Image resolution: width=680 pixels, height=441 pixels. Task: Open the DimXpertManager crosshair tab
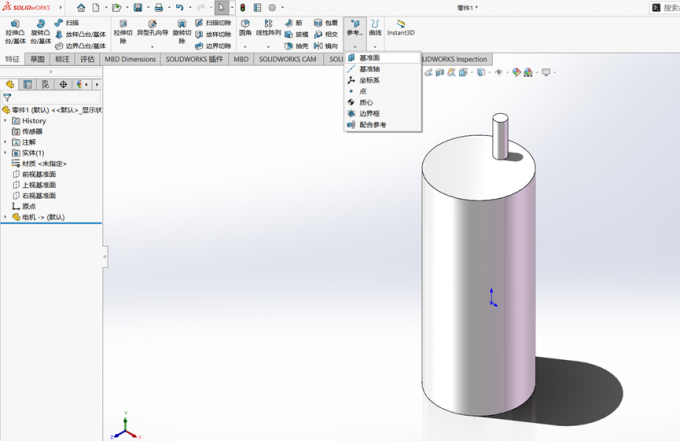63,85
